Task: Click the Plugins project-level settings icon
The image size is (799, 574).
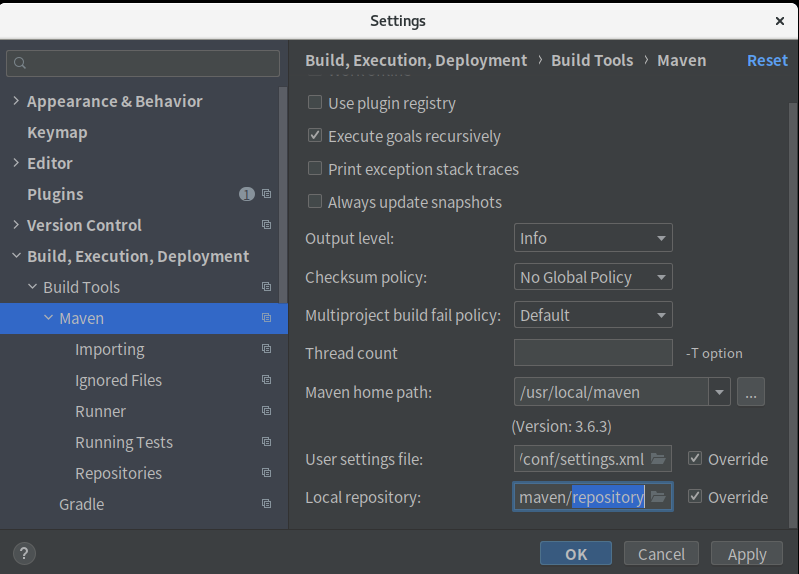Action: click(267, 194)
